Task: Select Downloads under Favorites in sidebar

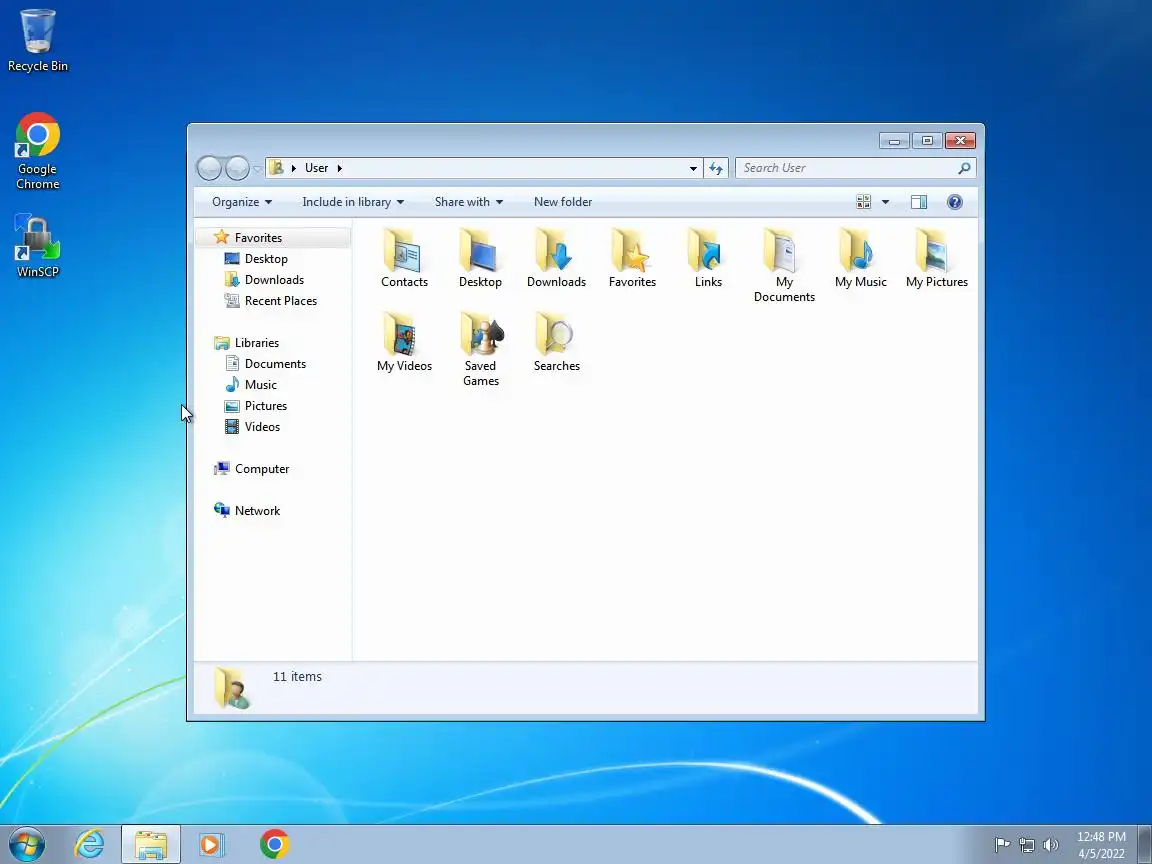Action: pyautogui.click(x=274, y=280)
